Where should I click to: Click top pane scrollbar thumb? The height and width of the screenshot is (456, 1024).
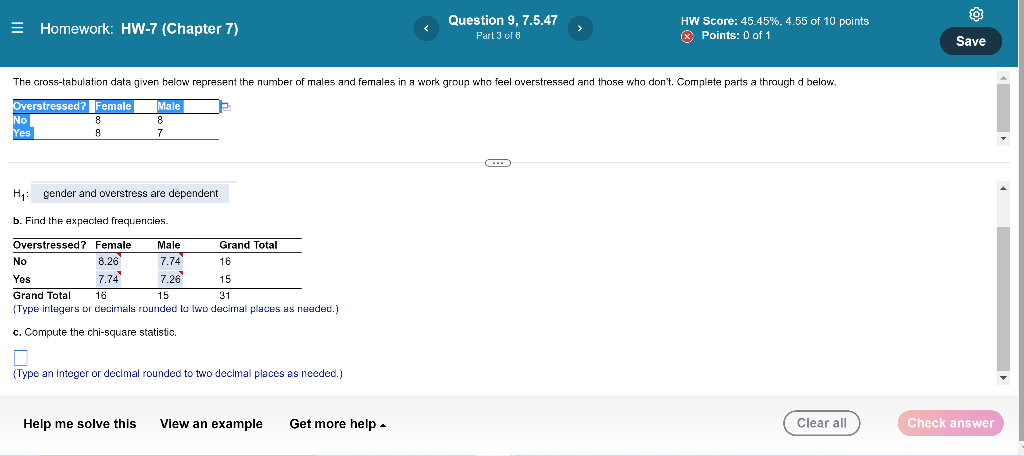pos(1002,108)
